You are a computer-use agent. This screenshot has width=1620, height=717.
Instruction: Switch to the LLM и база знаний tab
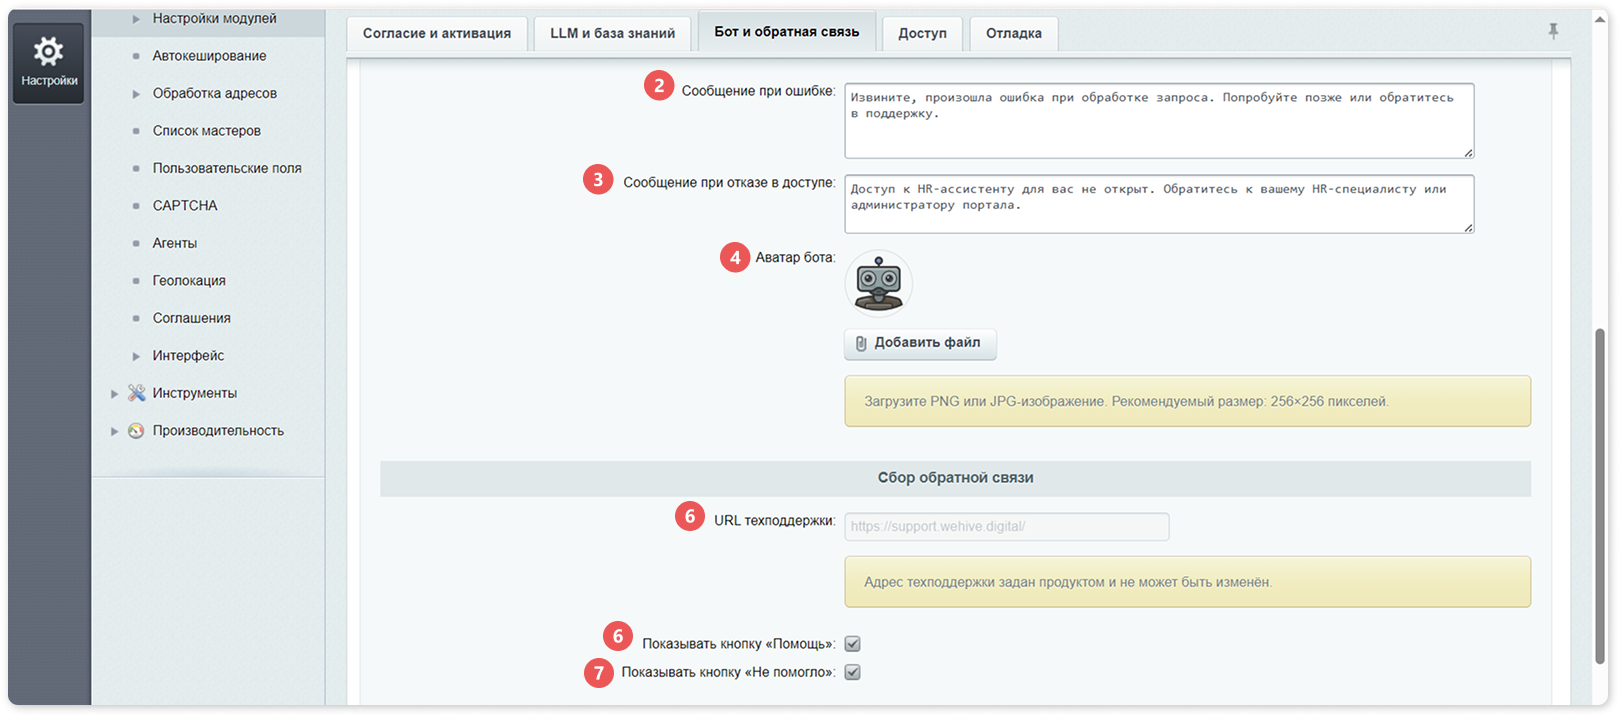(x=613, y=33)
